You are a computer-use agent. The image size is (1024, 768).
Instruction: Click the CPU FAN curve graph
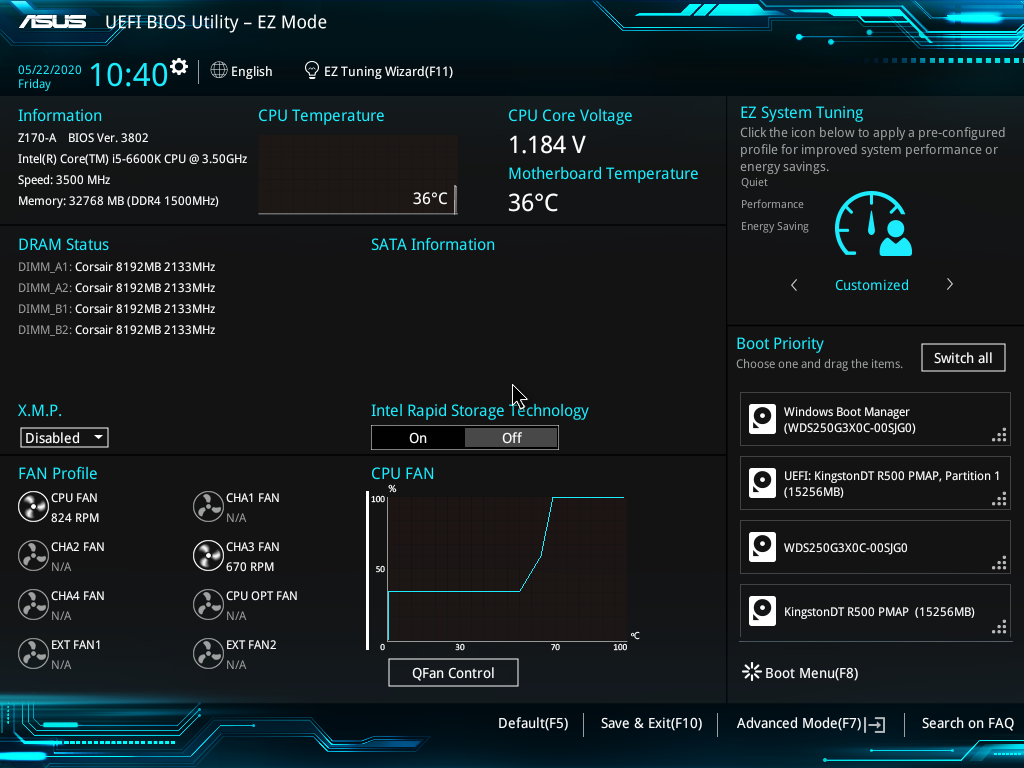pos(505,568)
